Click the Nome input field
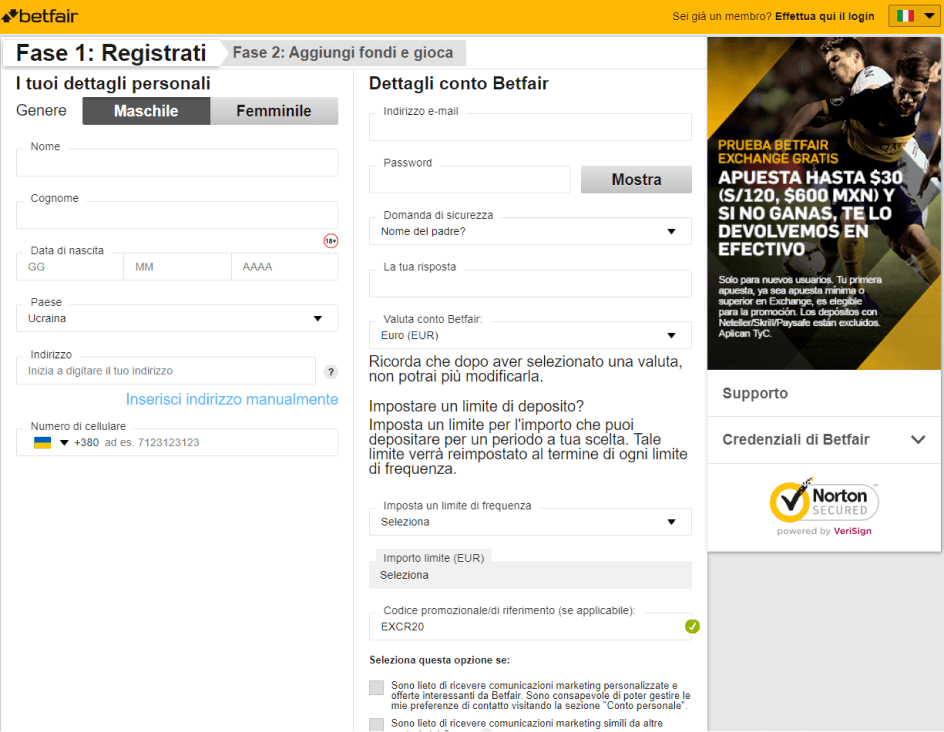 coord(177,163)
